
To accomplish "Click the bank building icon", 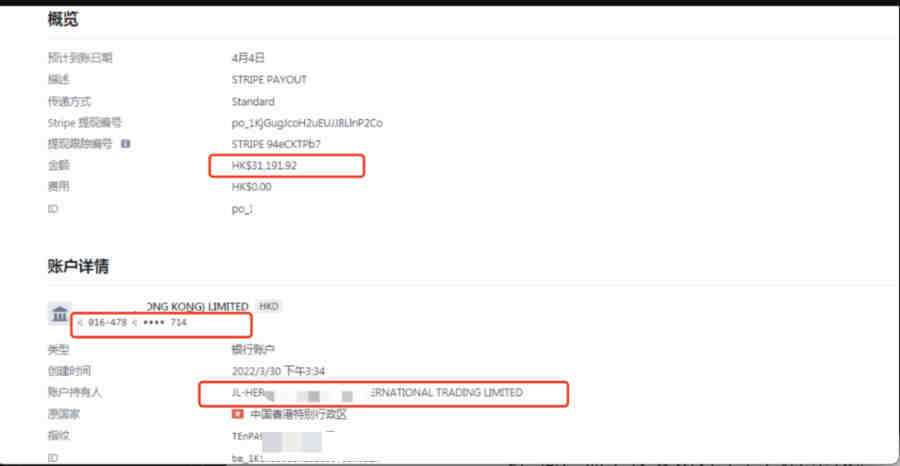I will pos(60,314).
